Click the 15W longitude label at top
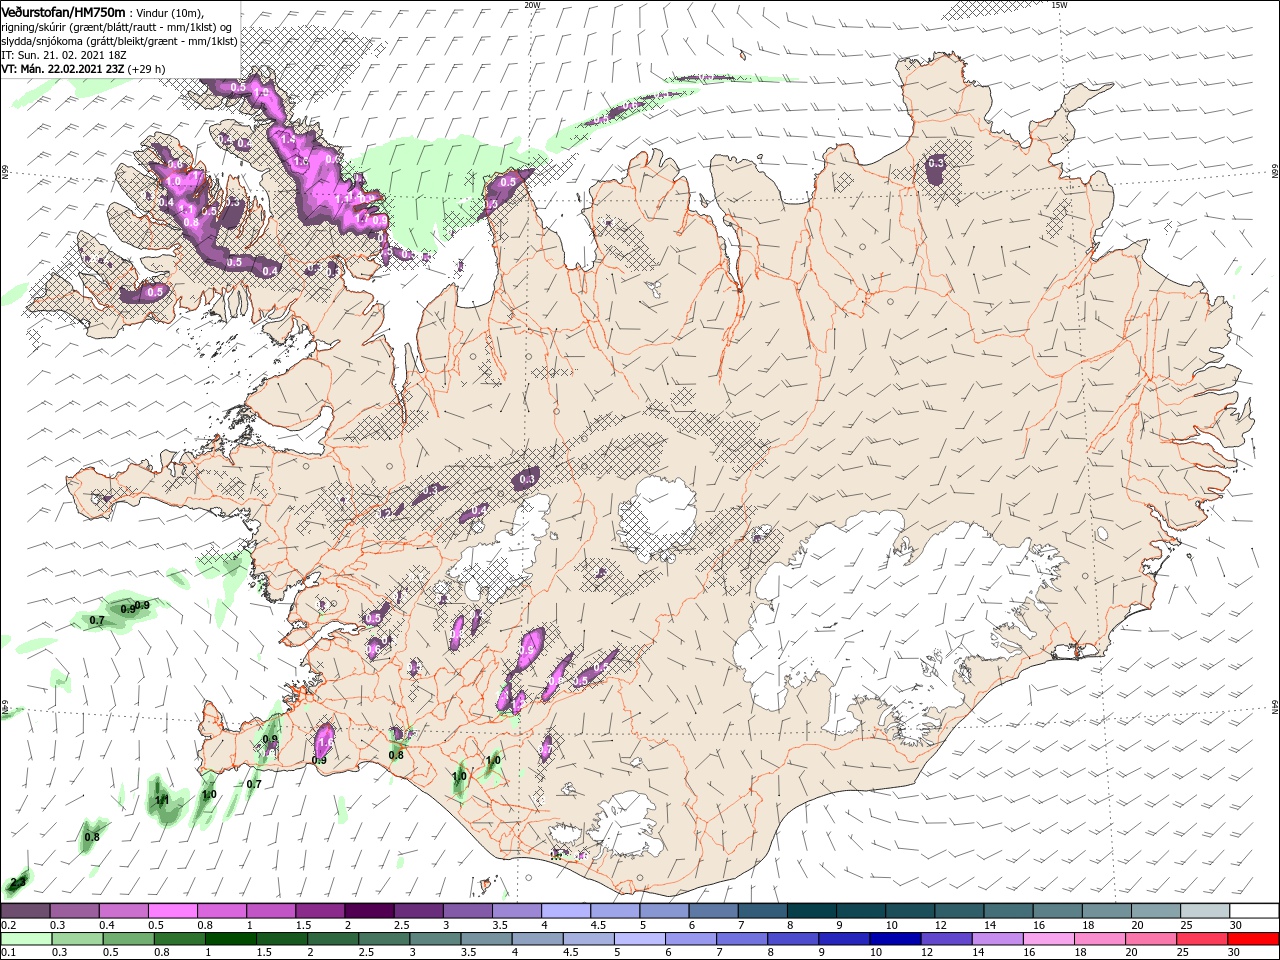Viewport: 1280px width, 960px height. (1059, 5)
